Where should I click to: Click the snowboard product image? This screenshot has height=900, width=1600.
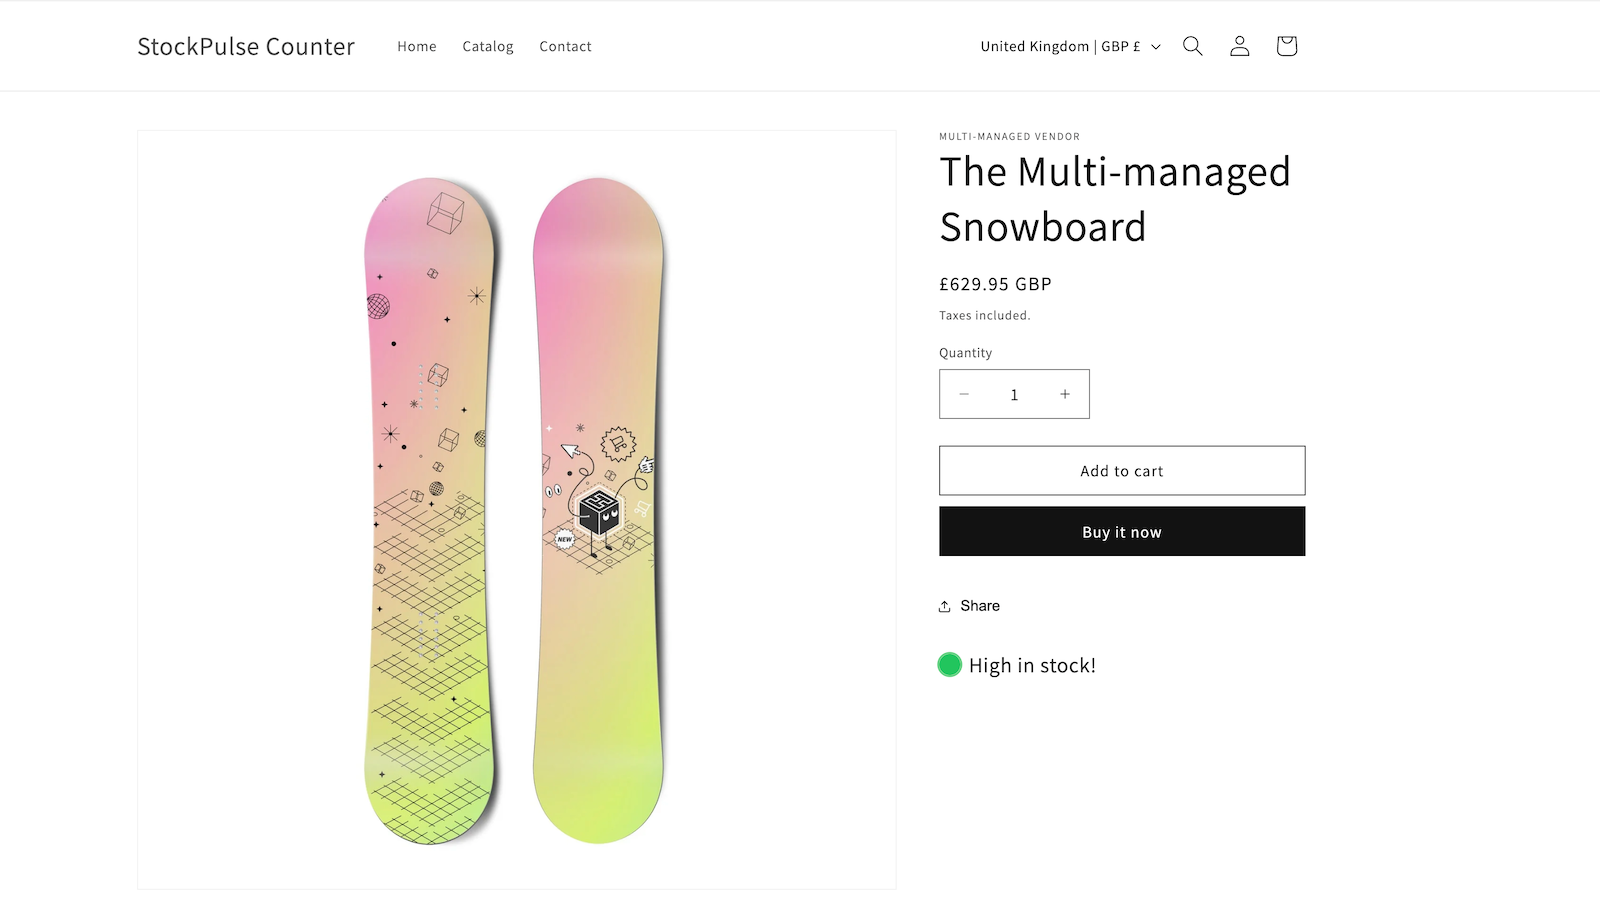(516, 510)
